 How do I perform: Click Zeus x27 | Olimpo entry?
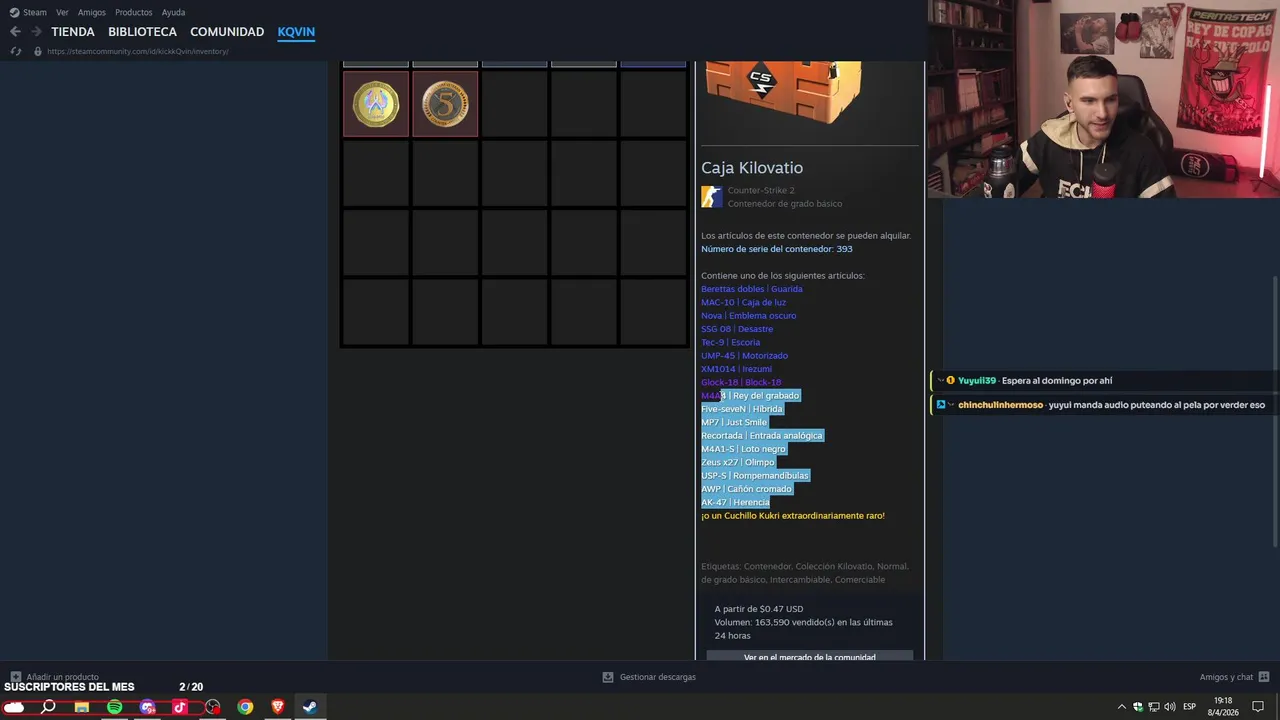tap(738, 462)
